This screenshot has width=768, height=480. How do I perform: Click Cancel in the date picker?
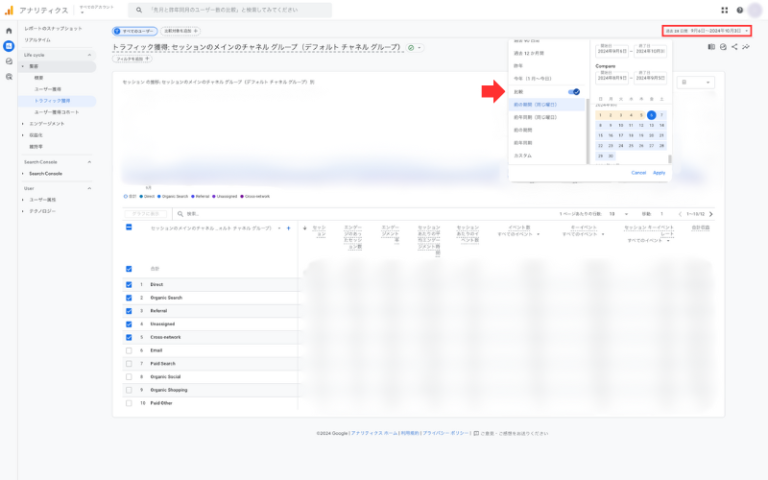click(638, 172)
